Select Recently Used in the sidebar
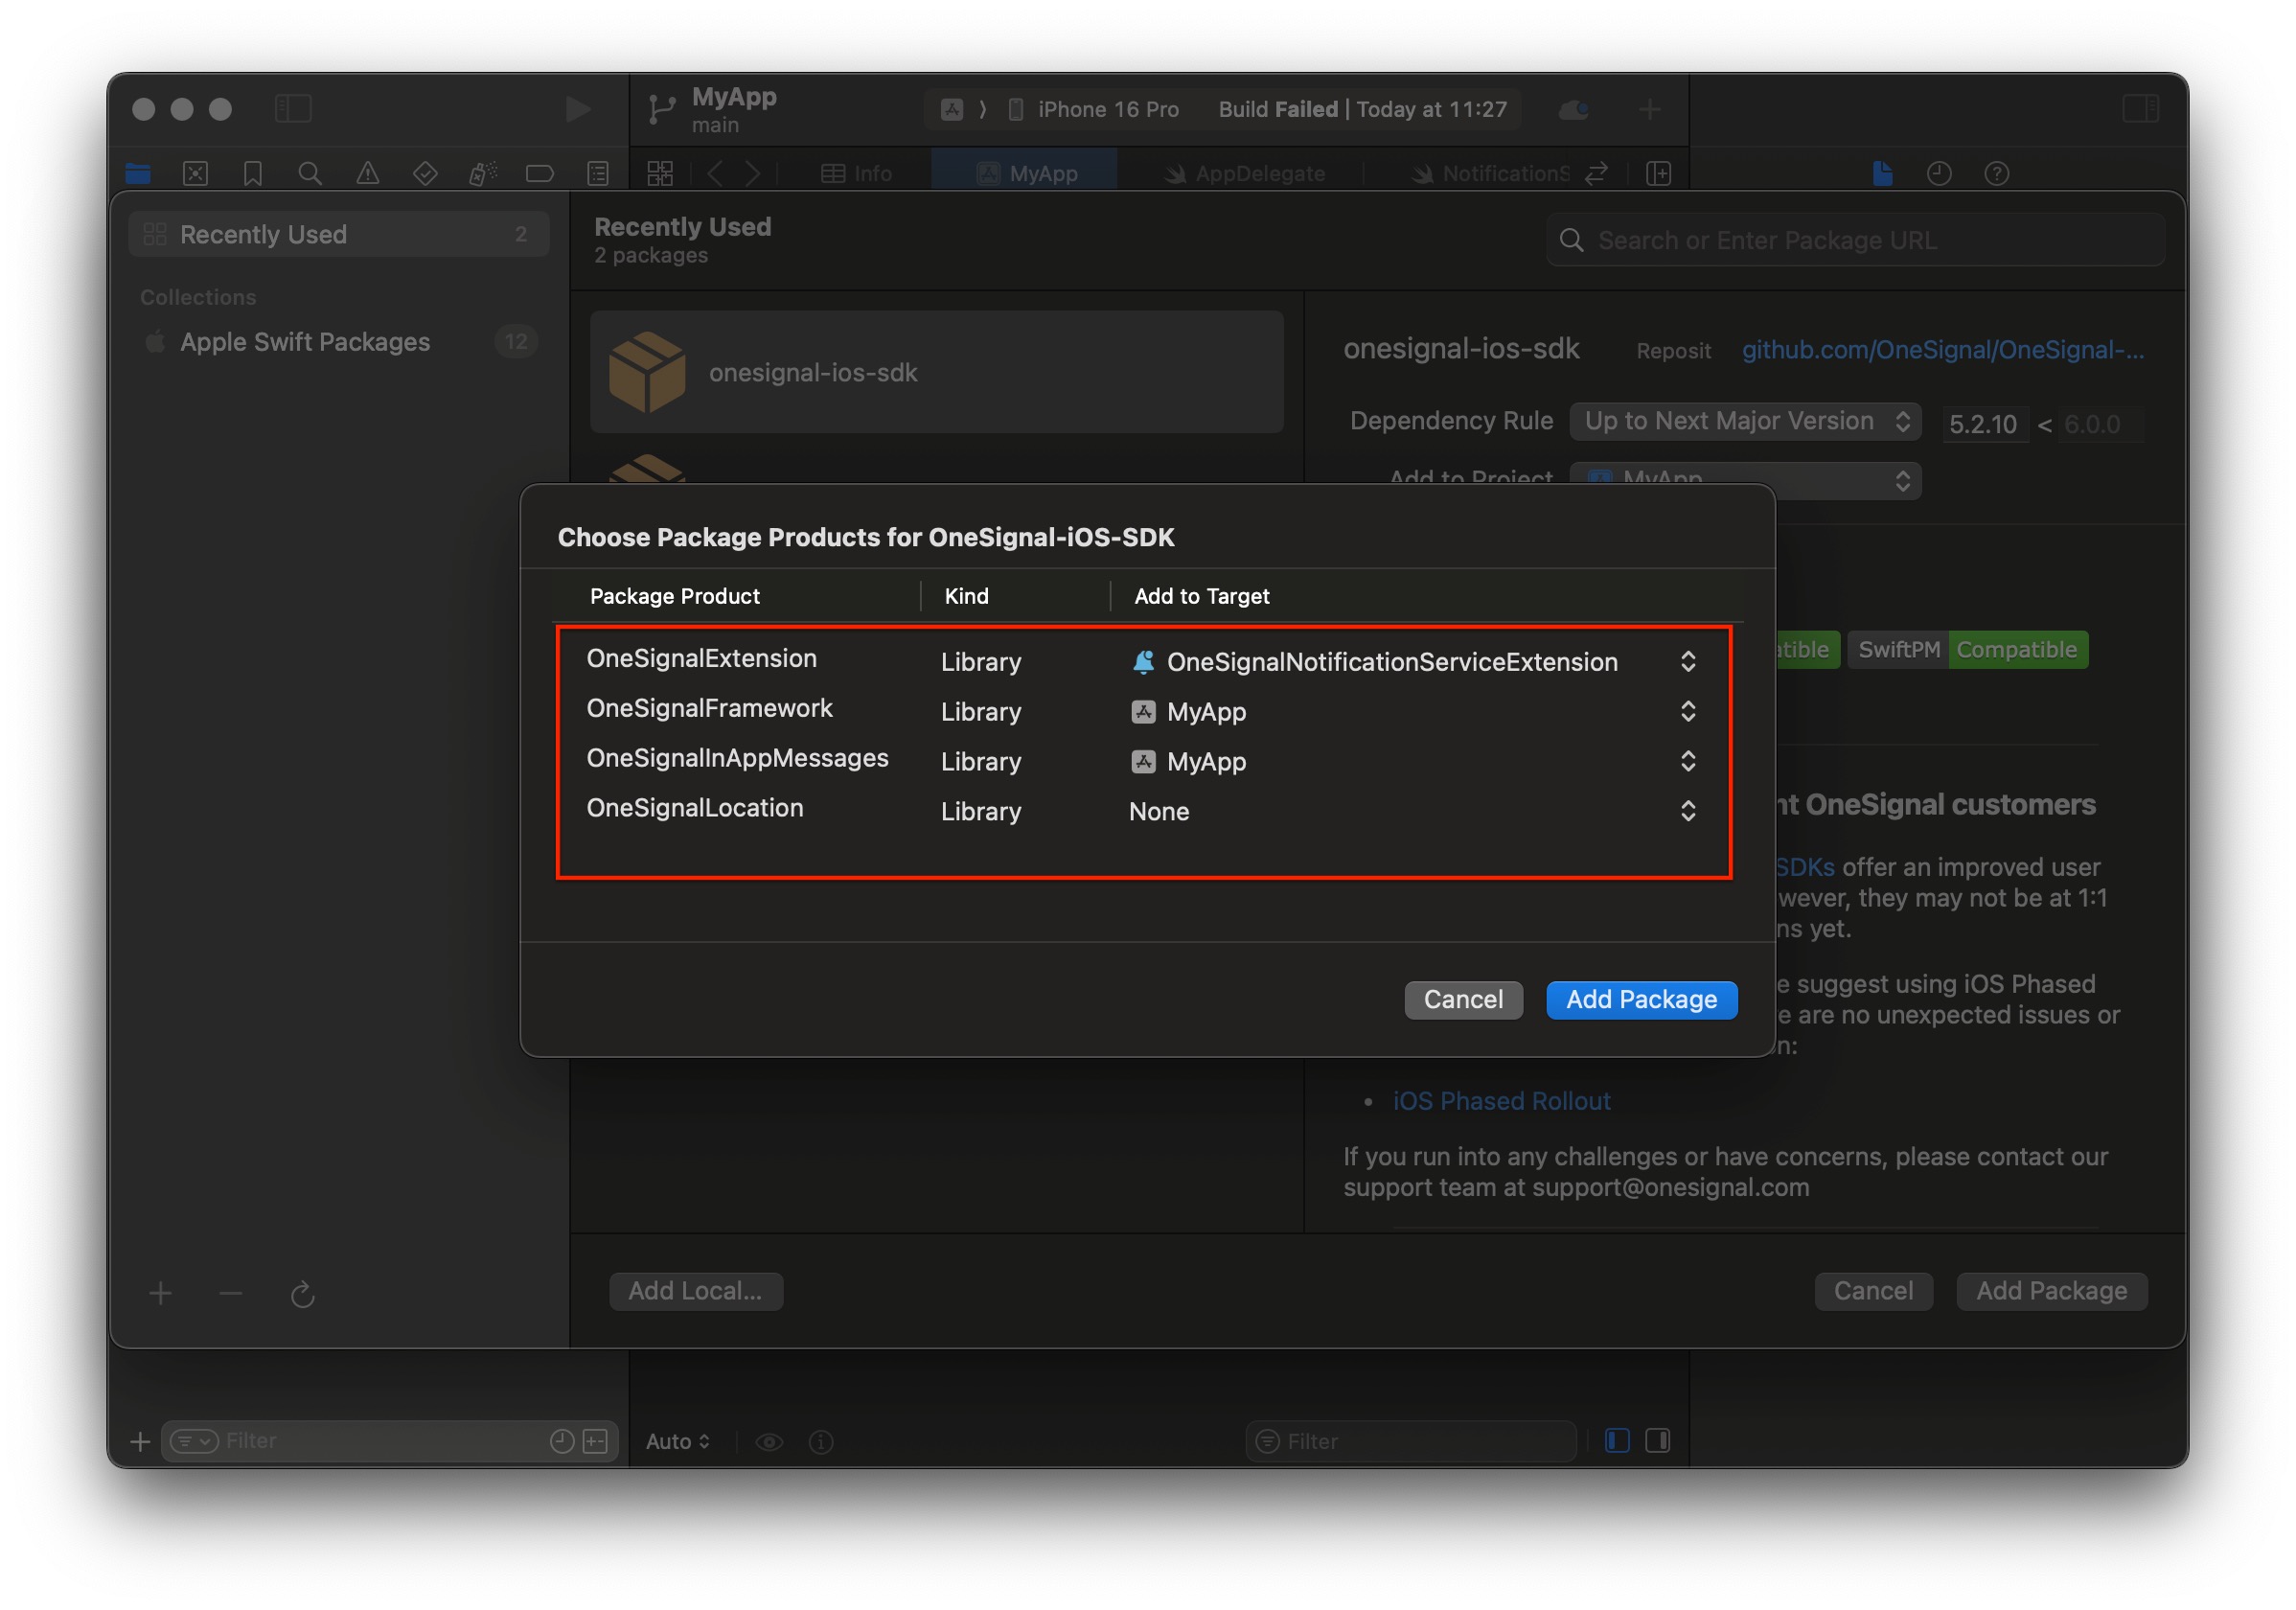Viewport: 2296px width, 1610px height. coord(339,234)
